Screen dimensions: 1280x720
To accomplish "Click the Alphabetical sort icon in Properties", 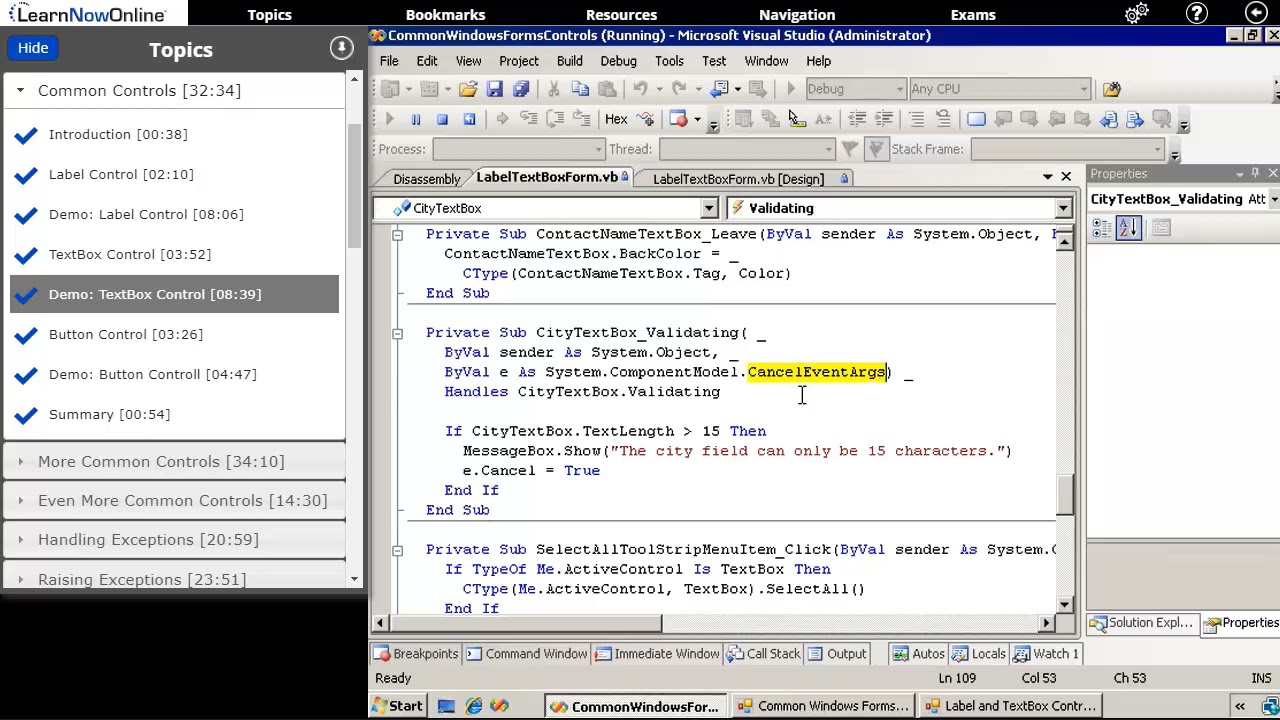I will pyautogui.click(x=1129, y=228).
